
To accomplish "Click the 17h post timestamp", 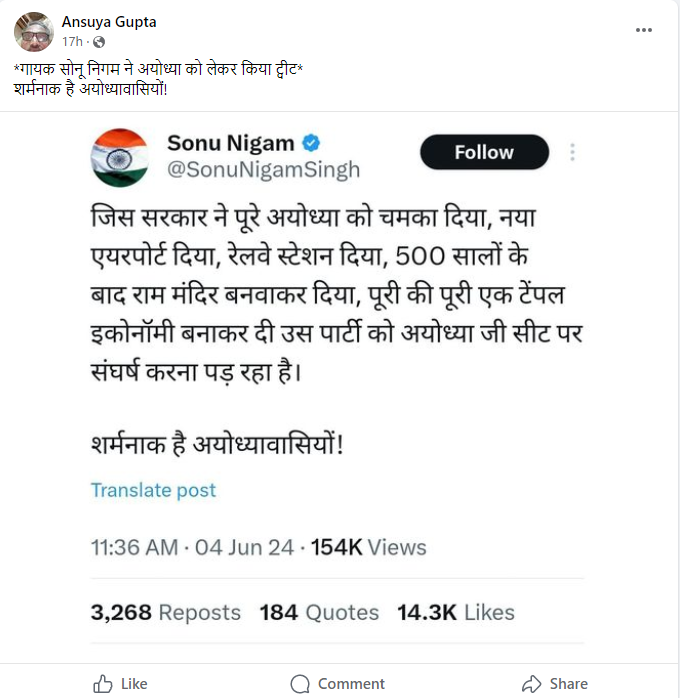I will click(71, 41).
